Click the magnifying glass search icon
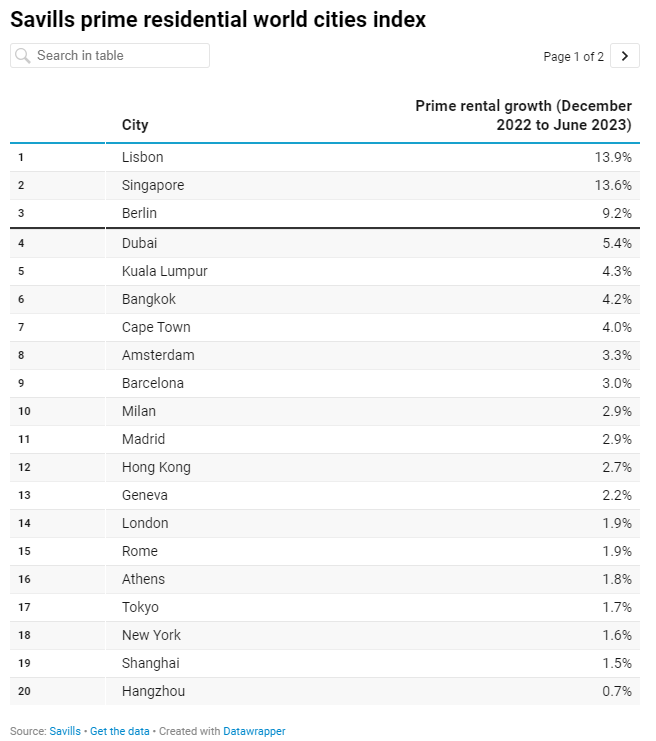Viewport: 656px width, 741px height. [x=22, y=56]
